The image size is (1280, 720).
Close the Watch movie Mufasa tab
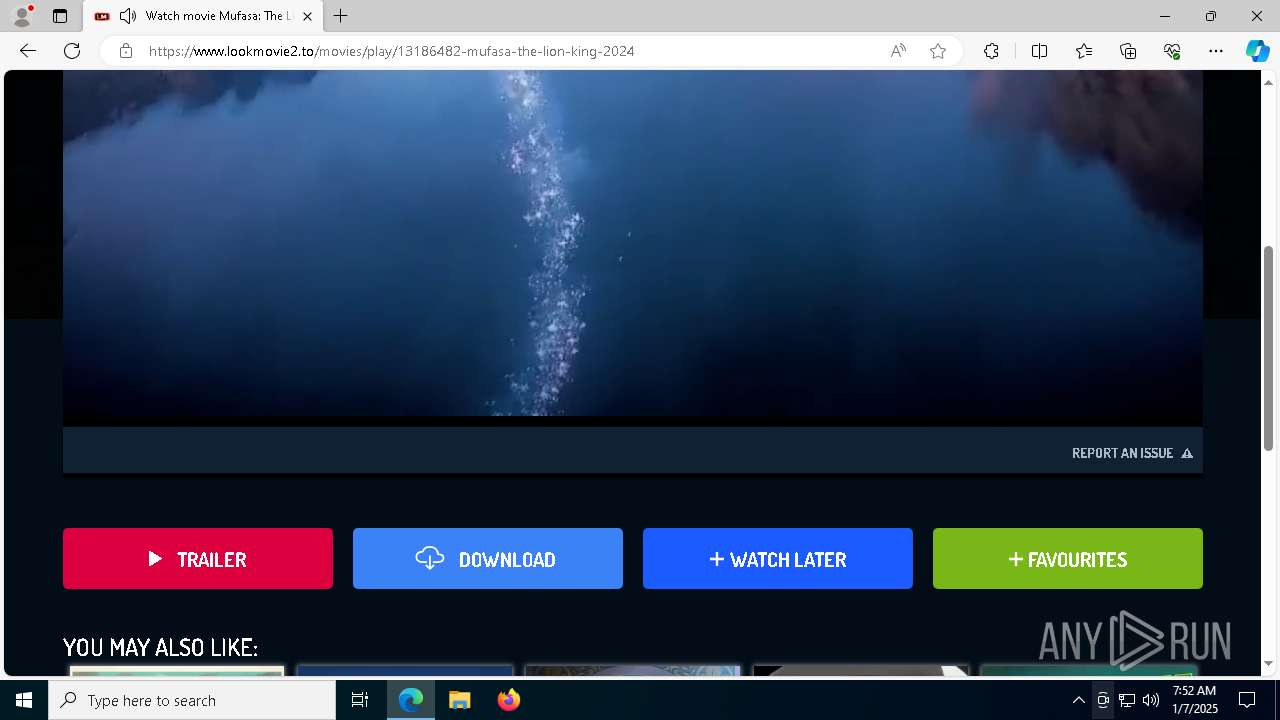tap(307, 16)
